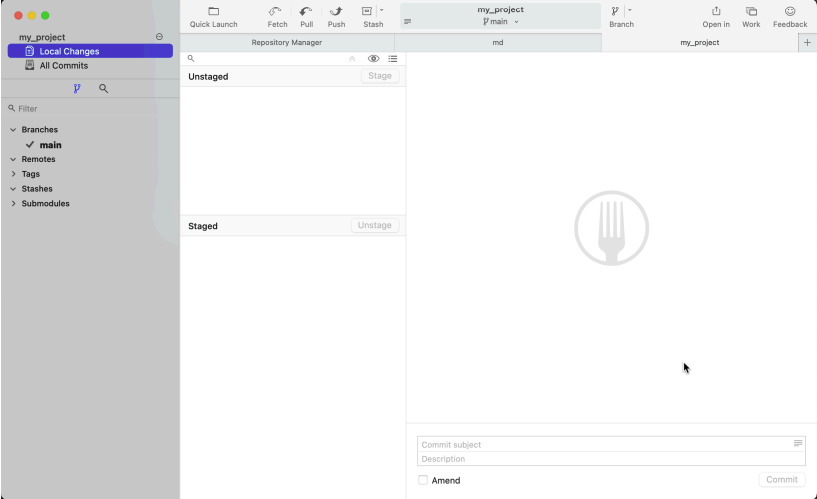Focus the commit Description field
Screen dimensions: 817x499
[x=611, y=458]
